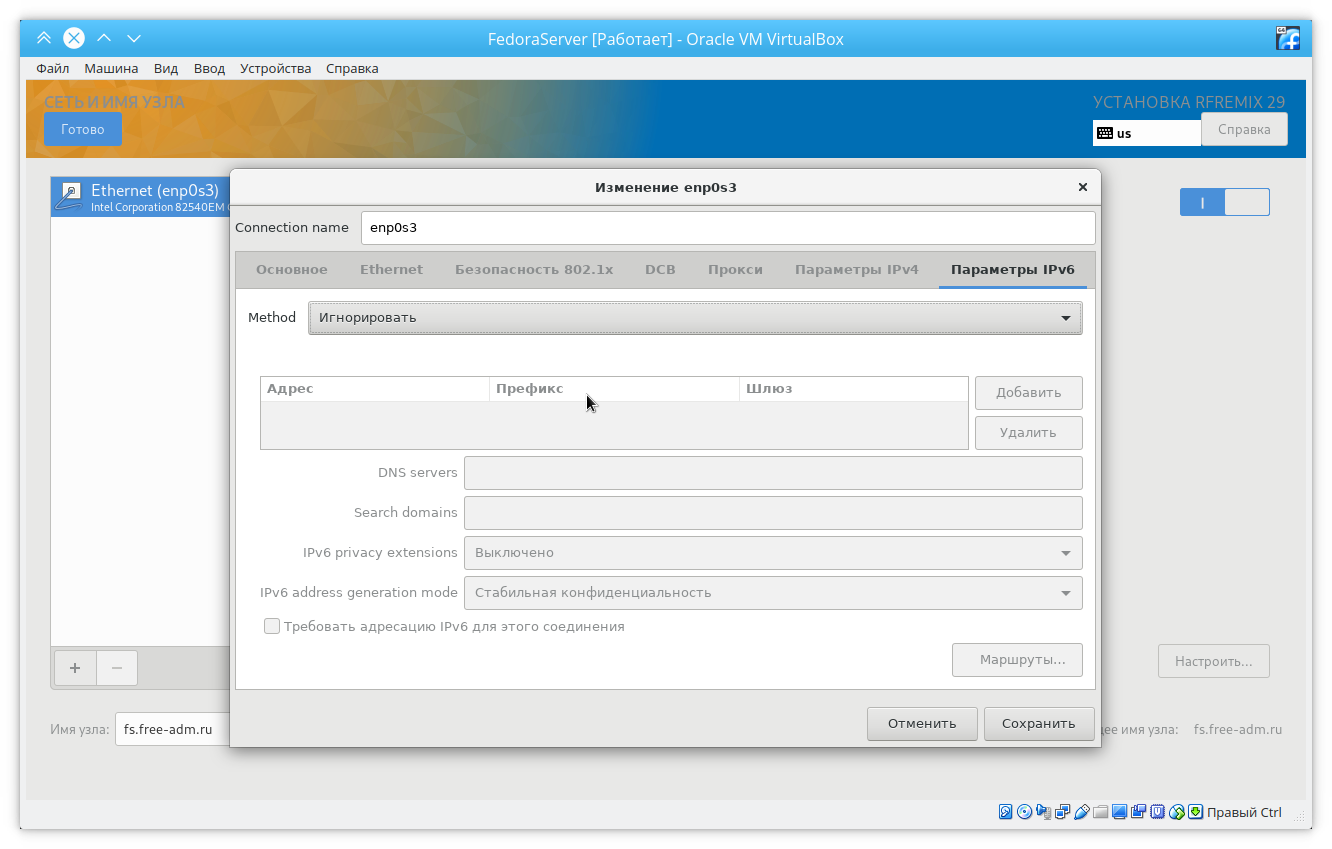Click the Connection name input field
Viewport: 1332px width, 849px height.
pyautogui.click(x=727, y=228)
